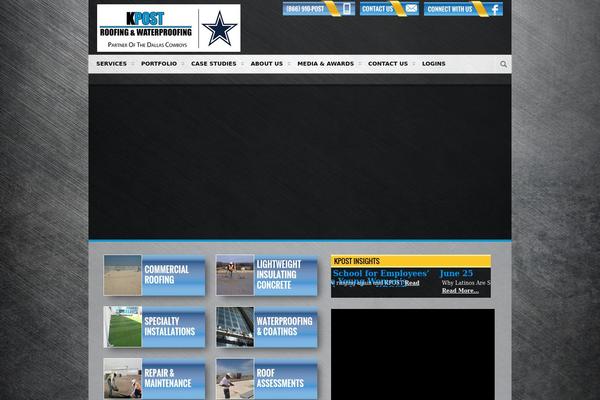Screen dimensions: 600x400
Task: Open the Specialty Installations tile
Action: pos(154,327)
